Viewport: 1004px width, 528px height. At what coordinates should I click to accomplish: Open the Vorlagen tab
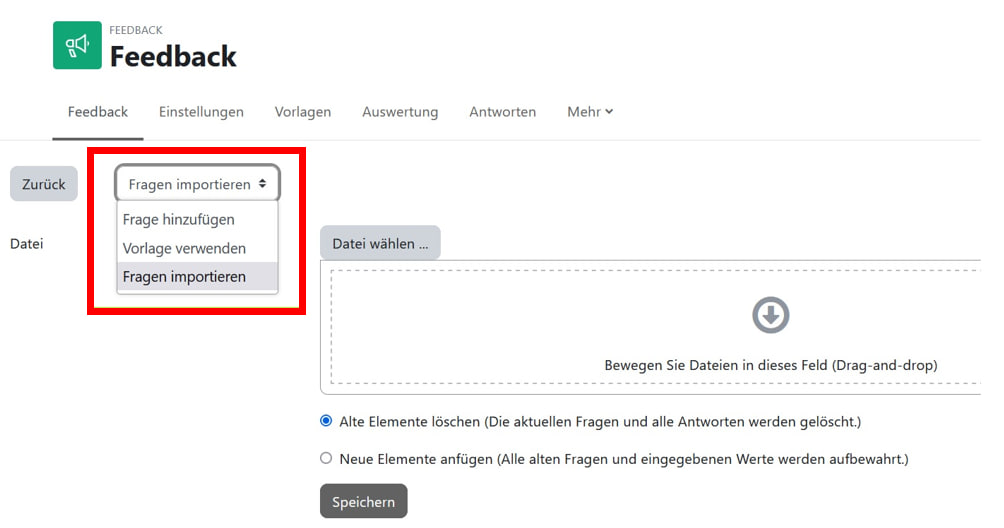point(303,112)
